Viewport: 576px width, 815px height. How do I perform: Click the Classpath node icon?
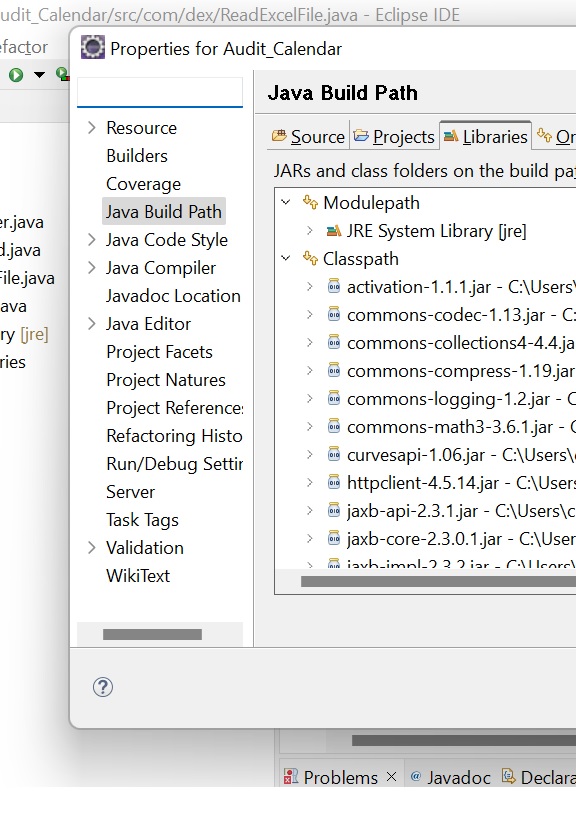(310, 258)
